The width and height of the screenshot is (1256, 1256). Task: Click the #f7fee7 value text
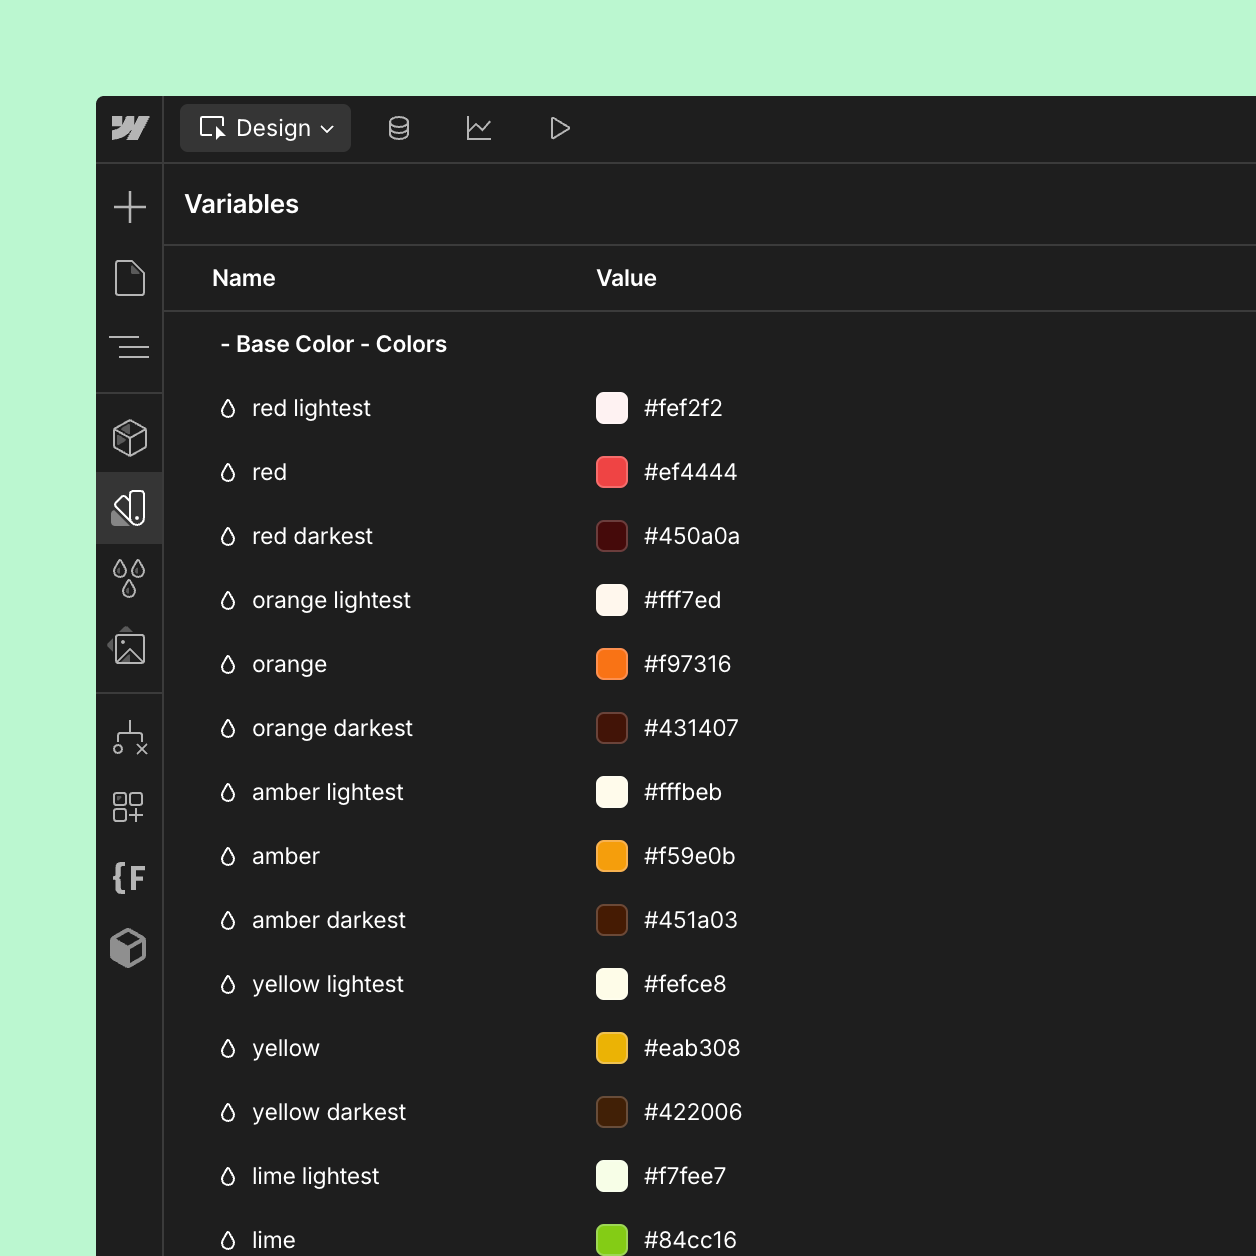[685, 1176]
